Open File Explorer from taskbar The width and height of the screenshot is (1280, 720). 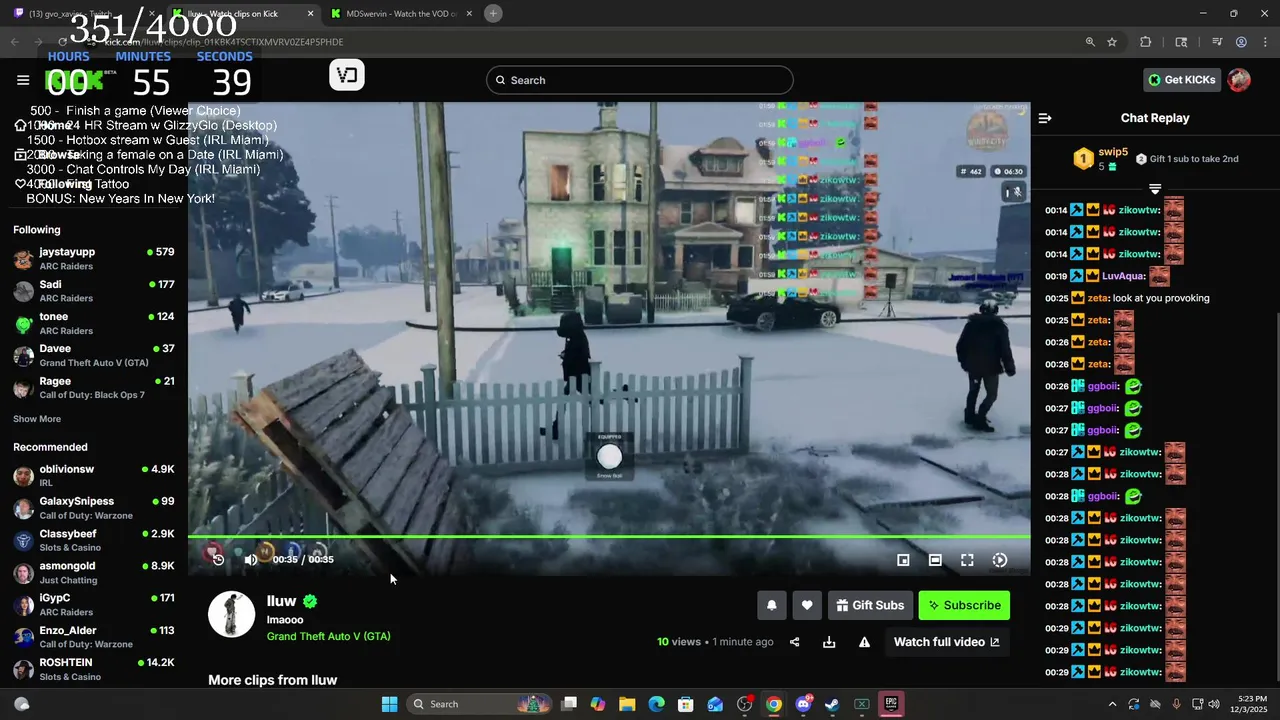click(x=627, y=704)
